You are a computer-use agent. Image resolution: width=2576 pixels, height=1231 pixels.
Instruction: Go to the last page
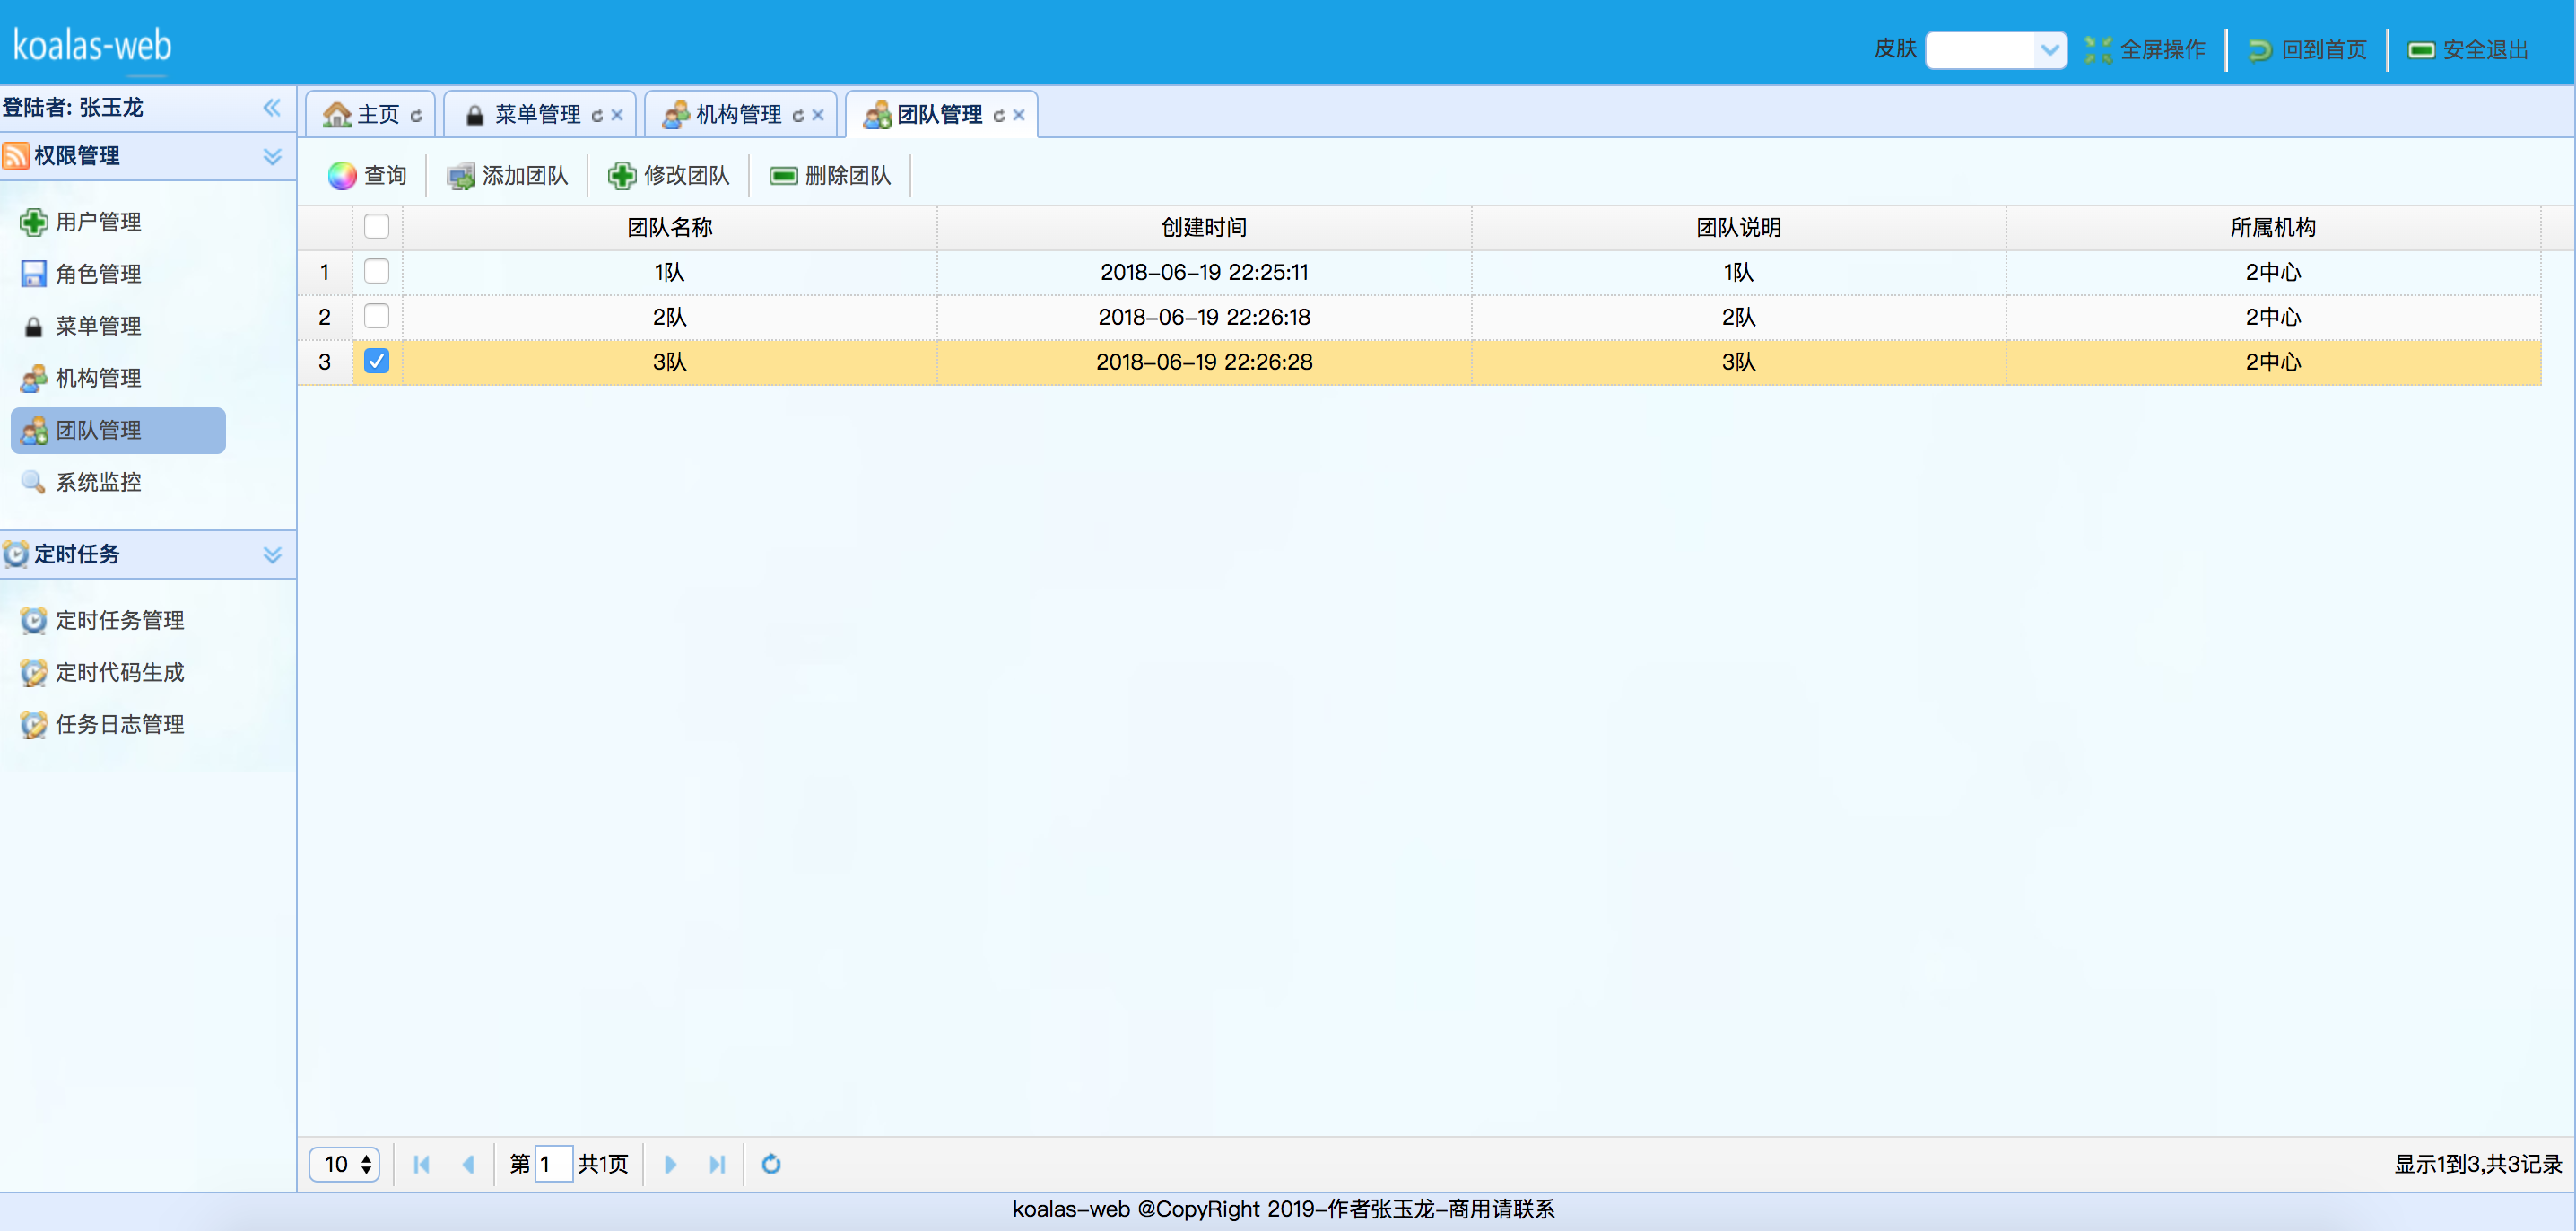click(717, 1164)
